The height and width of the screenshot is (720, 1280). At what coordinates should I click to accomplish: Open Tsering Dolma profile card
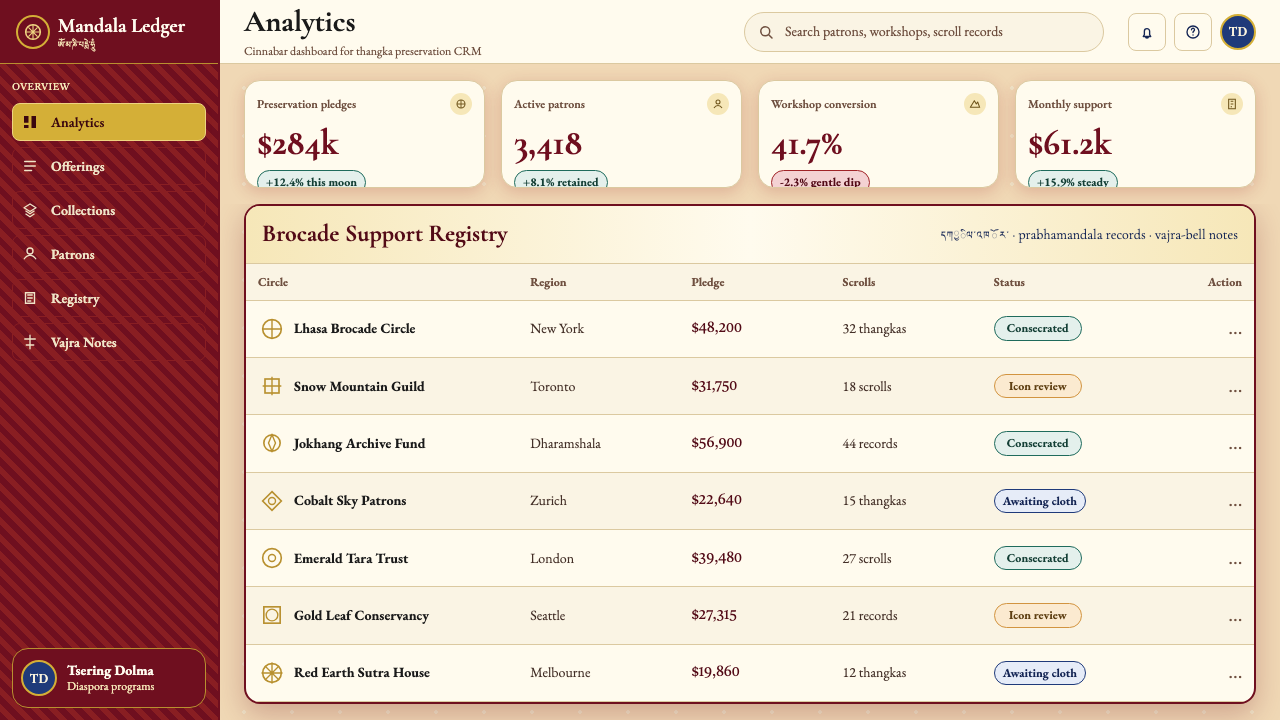(x=109, y=678)
